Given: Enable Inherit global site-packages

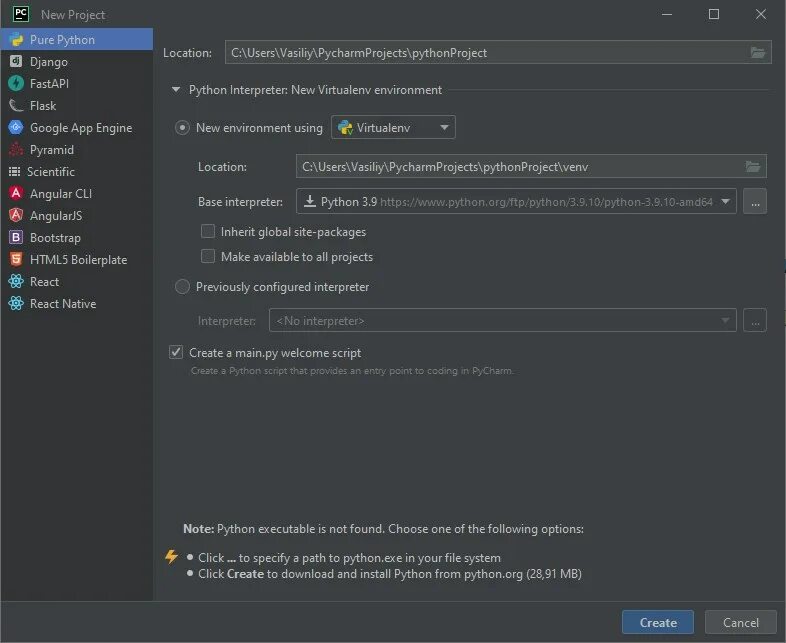Looking at the screenshot, I should click(x=208, y=232).
